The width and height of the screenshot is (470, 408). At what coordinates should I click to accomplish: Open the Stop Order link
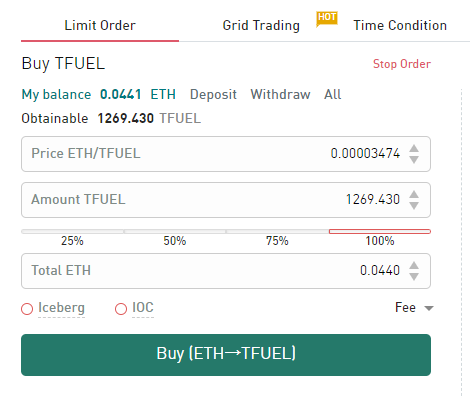(x=402, y=64)
